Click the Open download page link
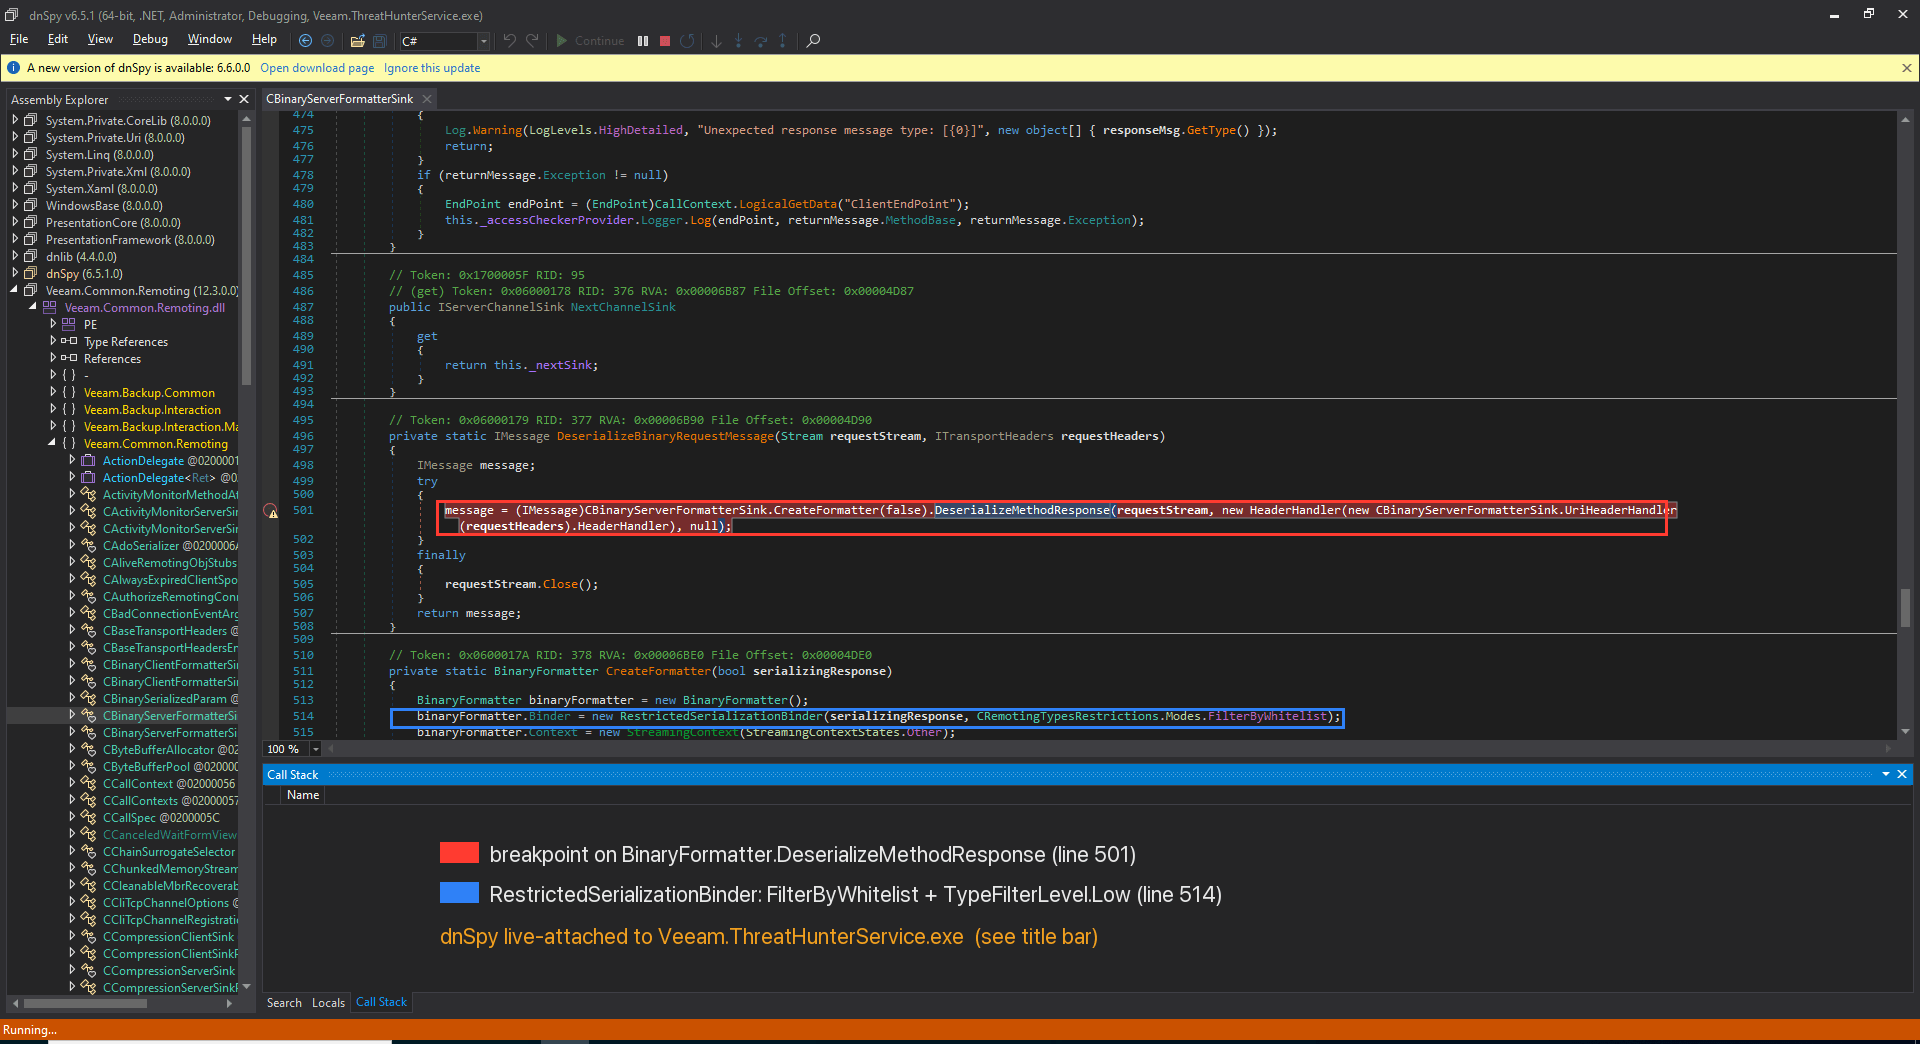Viewport: 1920px width, 1044px height. [x=317, y=68]
